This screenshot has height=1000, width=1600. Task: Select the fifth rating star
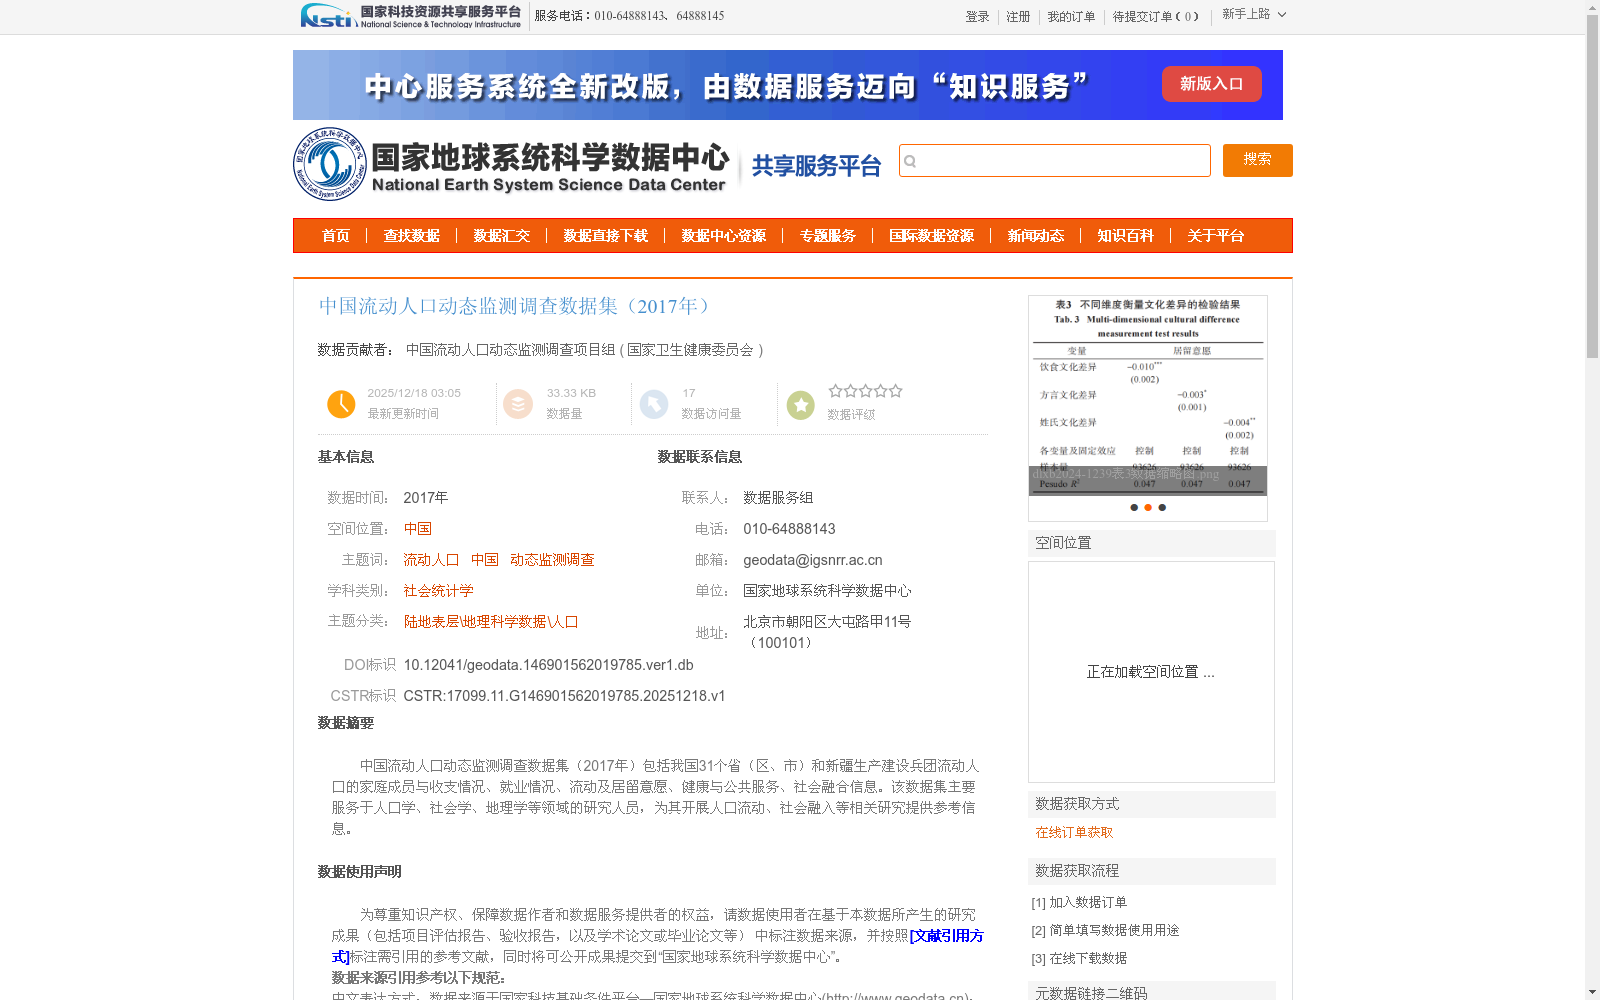pos(896,391)
